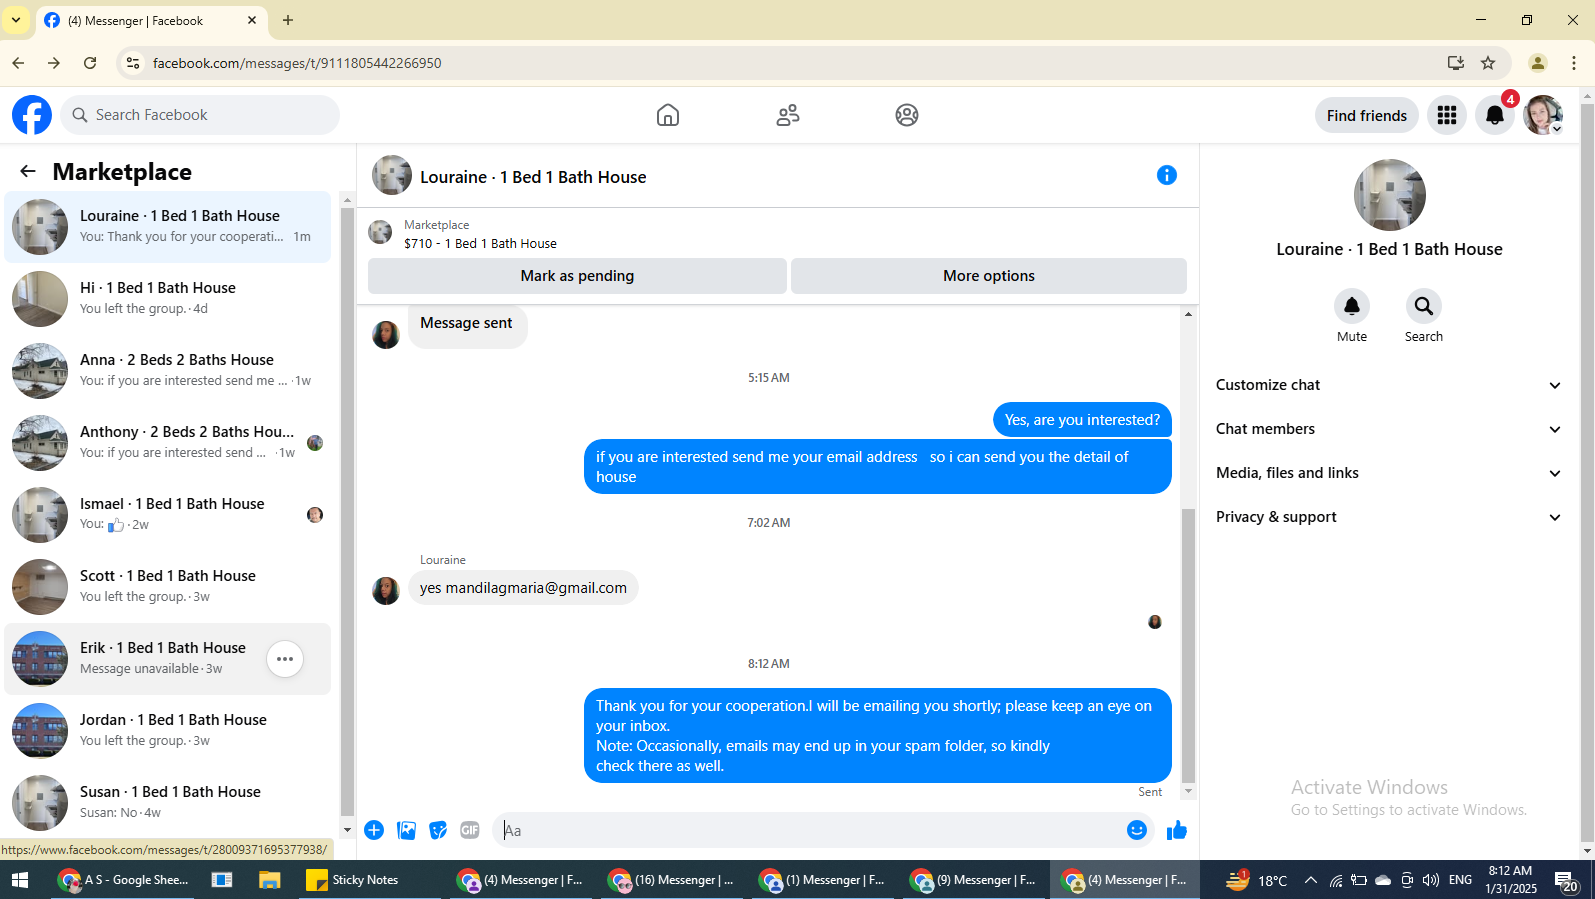Open File Explorer from the taskbar

pos(269,880)
